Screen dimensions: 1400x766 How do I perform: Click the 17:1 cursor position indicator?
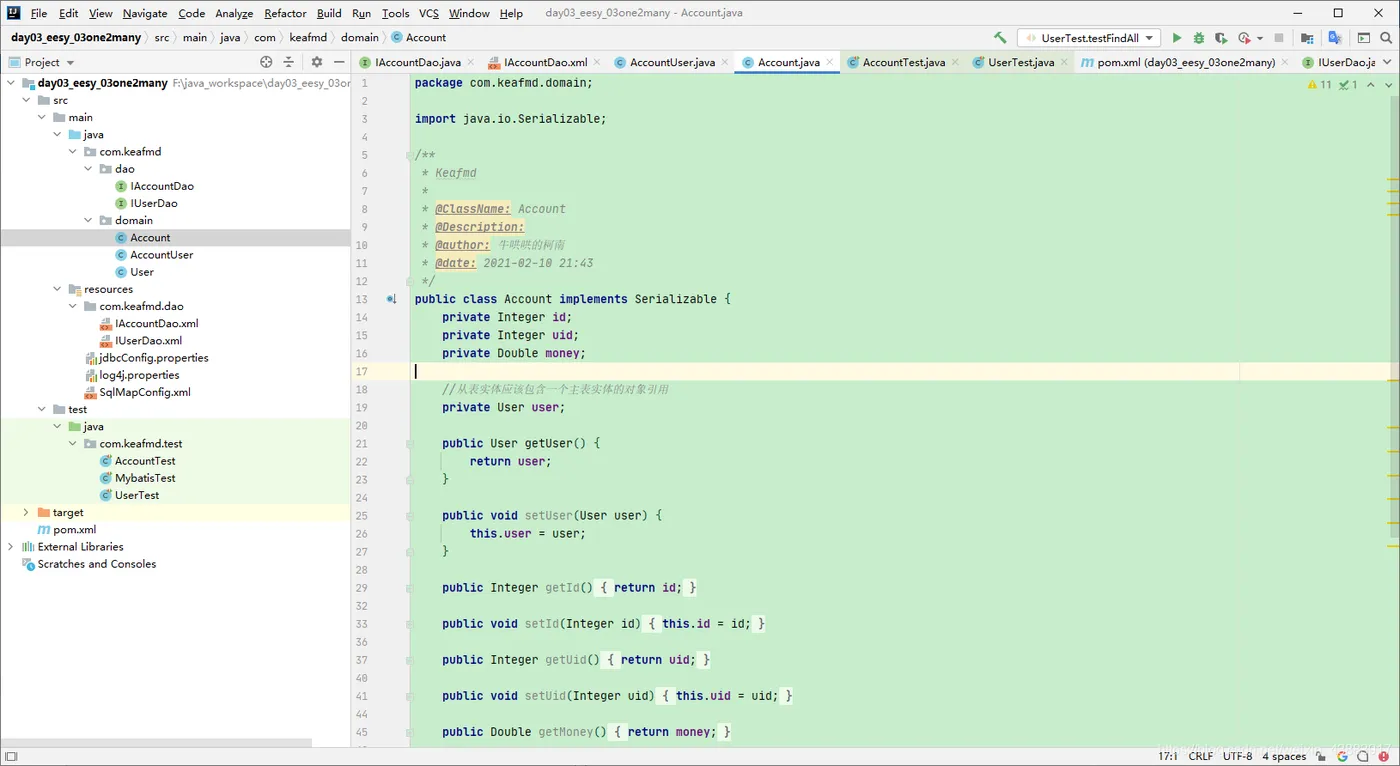(x=1168, y=757)
